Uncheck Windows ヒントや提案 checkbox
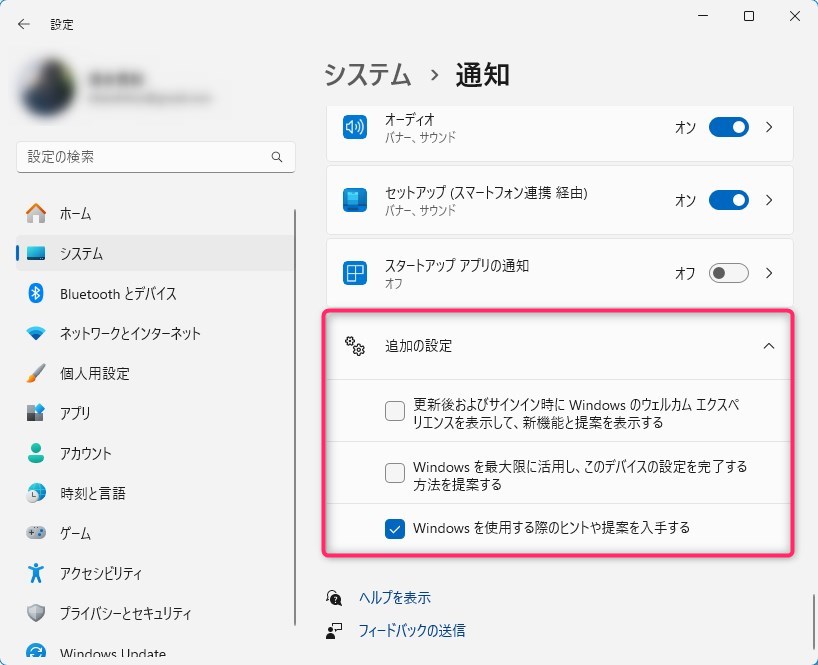 (395, 529)
